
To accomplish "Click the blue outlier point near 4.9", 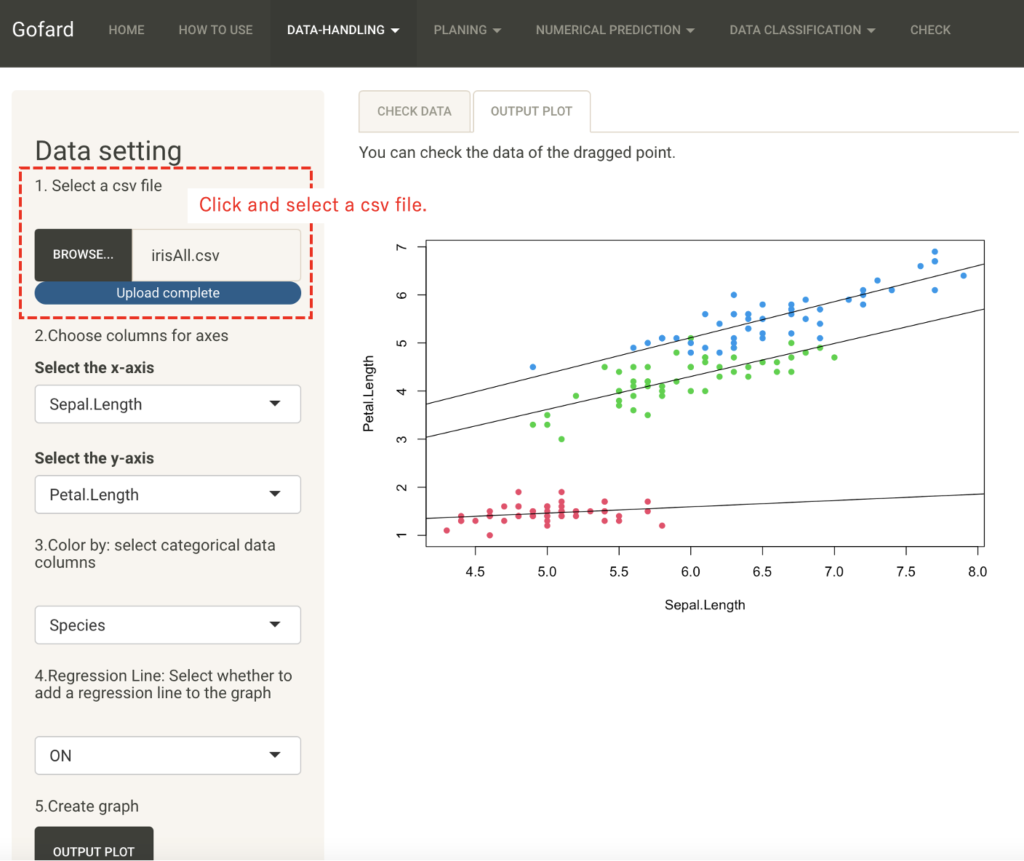I will [x=532, y=367].
